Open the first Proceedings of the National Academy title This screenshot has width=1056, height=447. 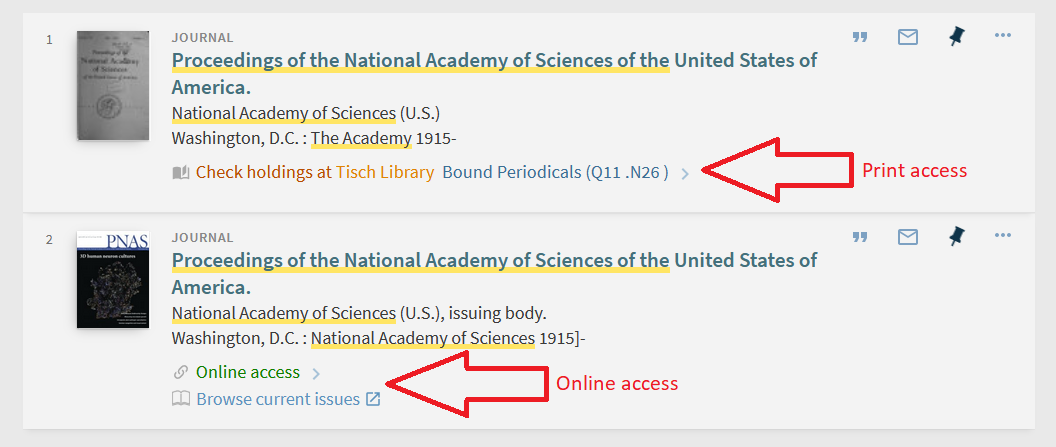click(494, 73)
